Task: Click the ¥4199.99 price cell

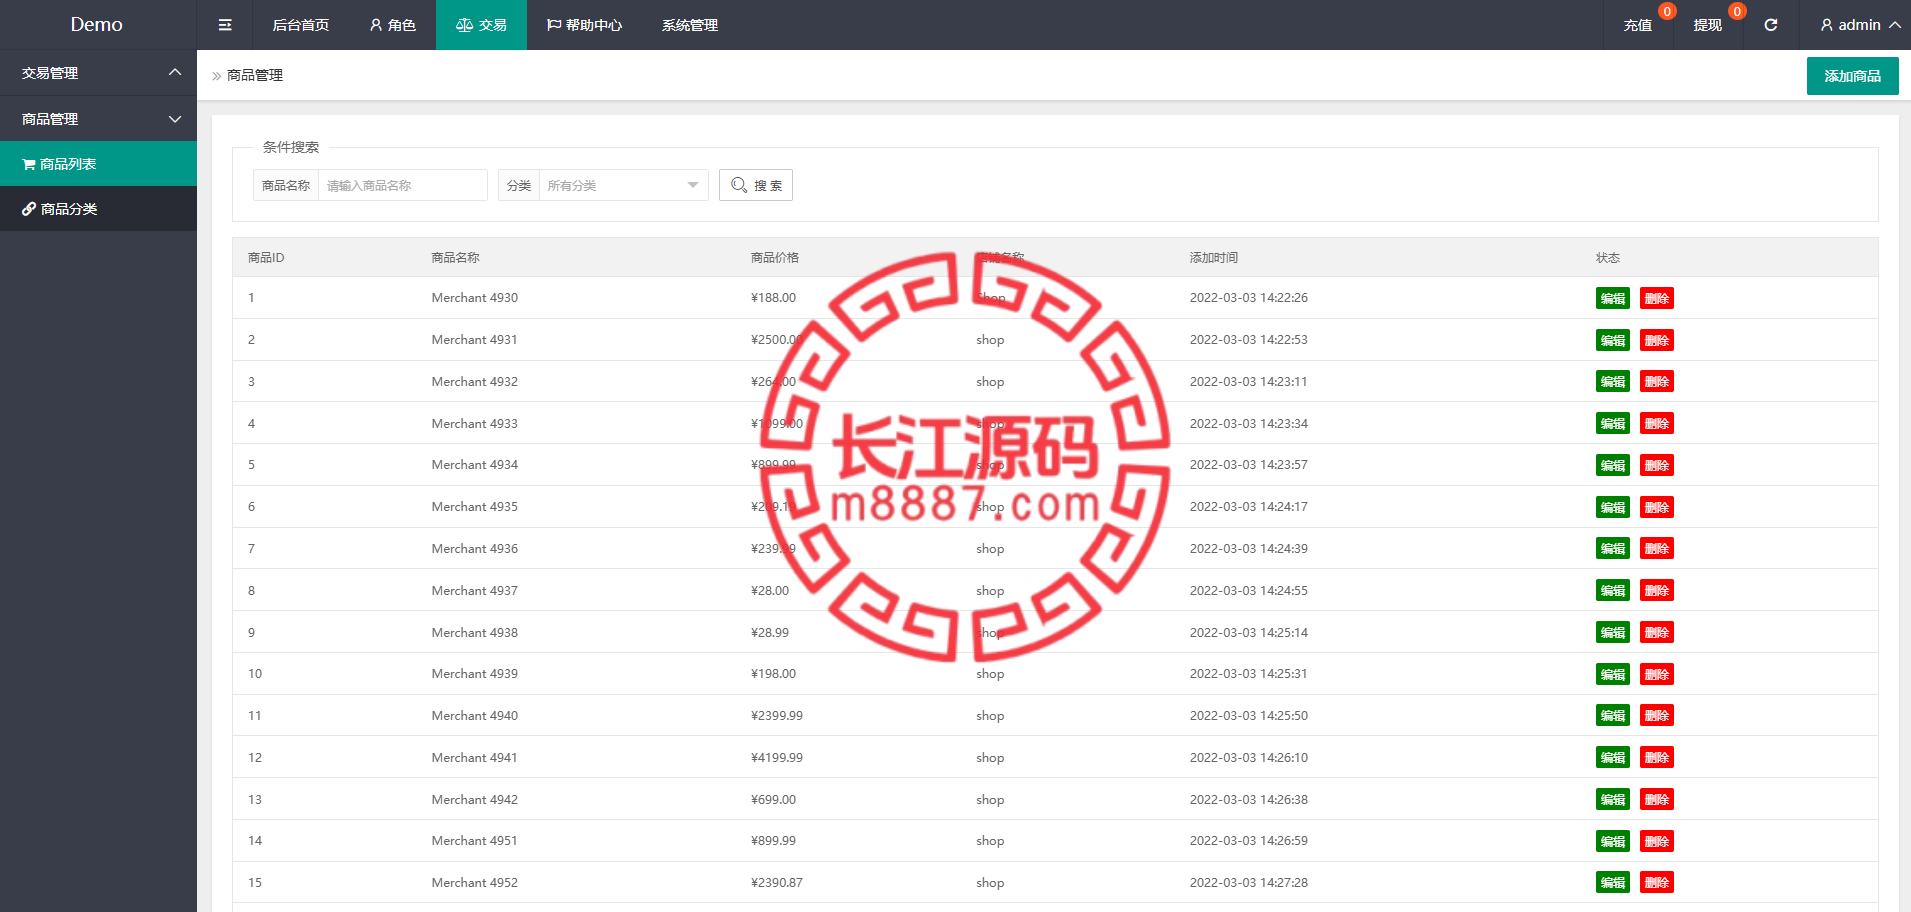Action: point(777,758)
